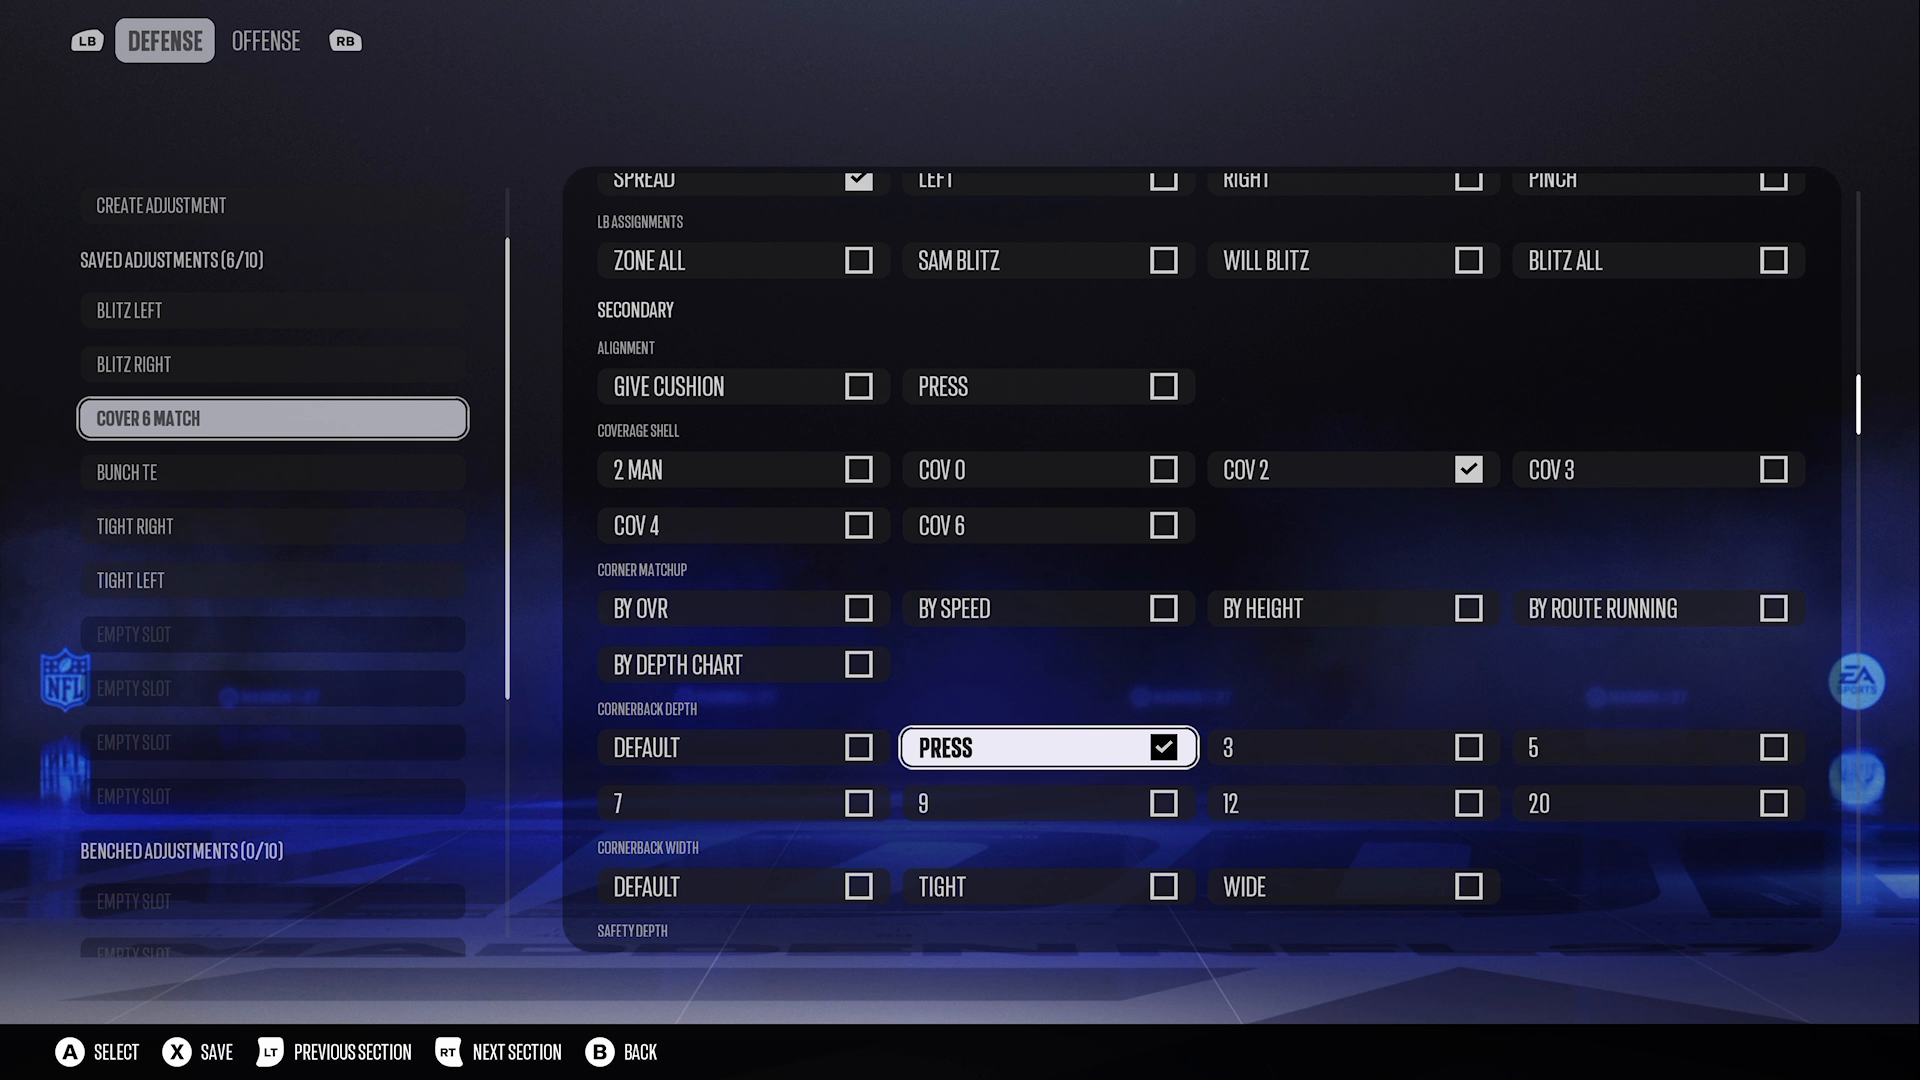Set corner matchup By Depth Chart
The width and height of the screenshot is (1920, 1080).
point(743,665)
